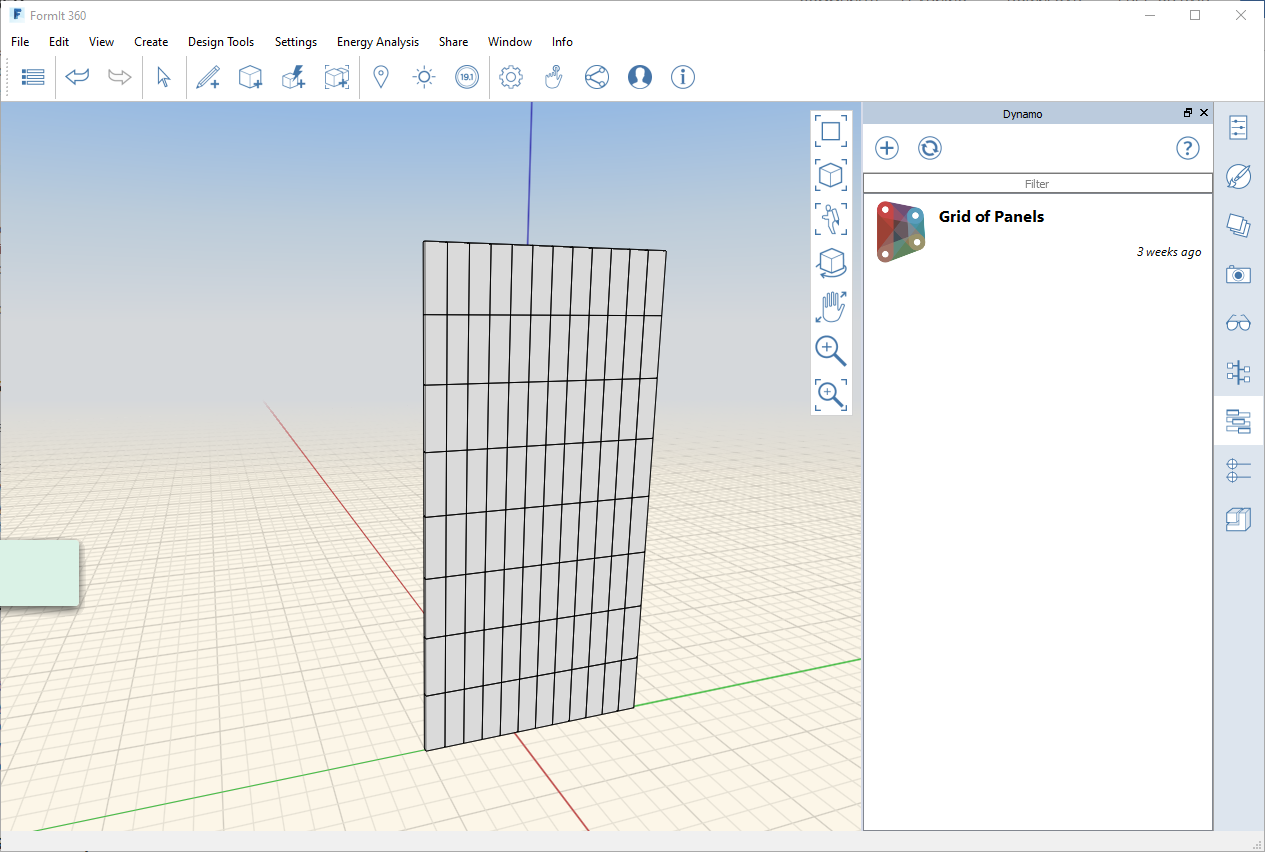Choose the Orbit navigation tool
This screenshot has width=1265, height=852.
831,263
